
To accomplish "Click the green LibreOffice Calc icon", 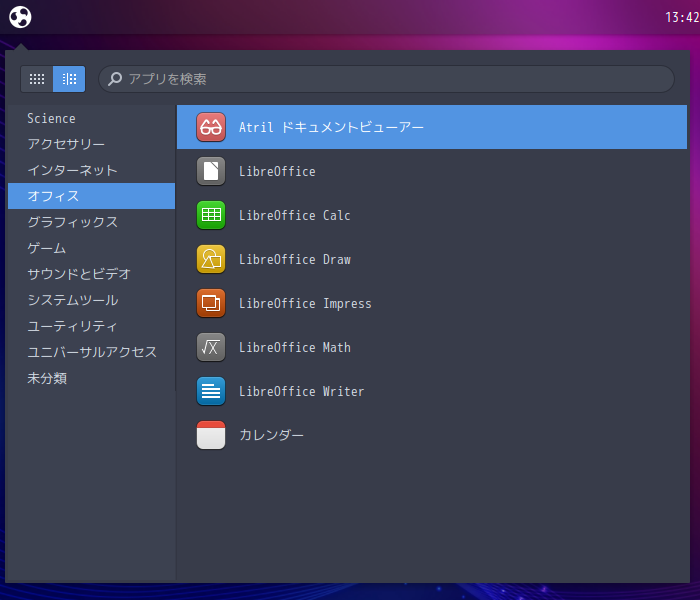I will click(x=211, y=215).
